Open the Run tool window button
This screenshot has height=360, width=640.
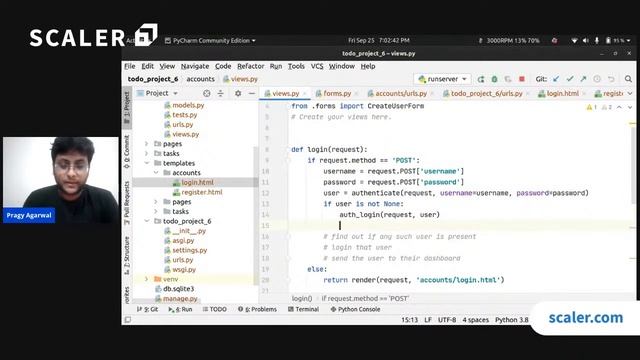coord(180,309)
